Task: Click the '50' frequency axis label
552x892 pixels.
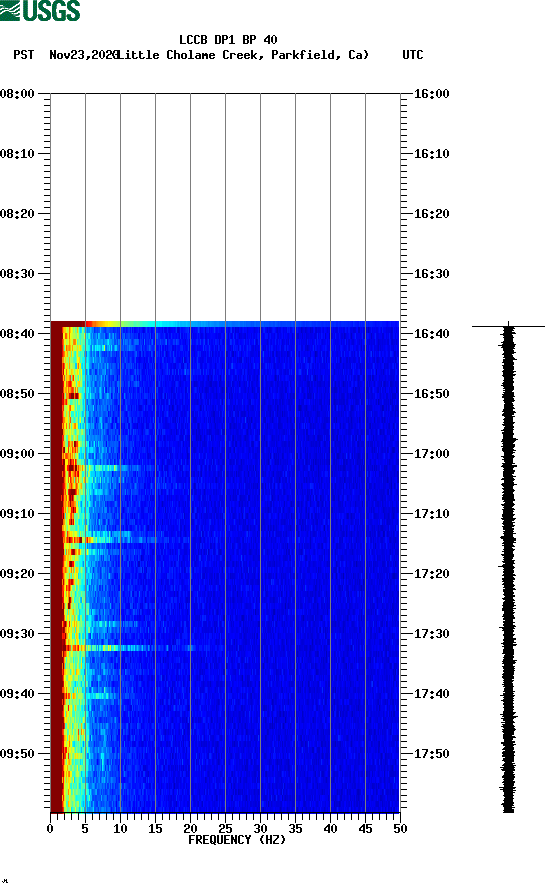Action: (400, 829)
